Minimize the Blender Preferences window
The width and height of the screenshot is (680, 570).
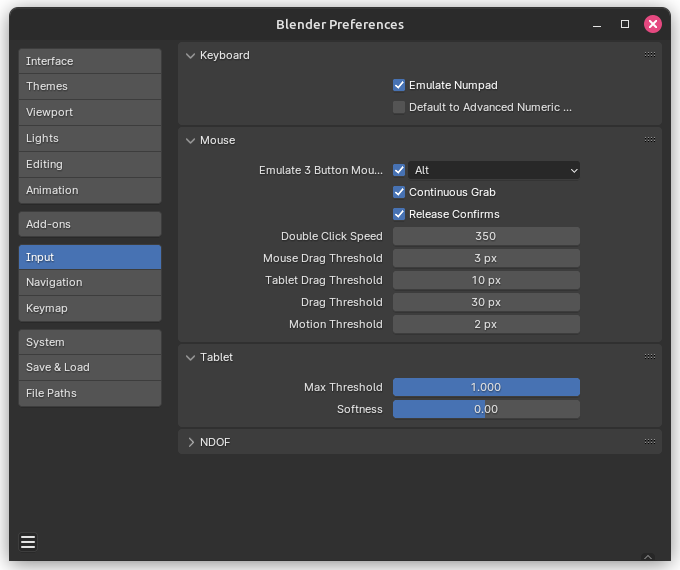(x=597, y=26)
